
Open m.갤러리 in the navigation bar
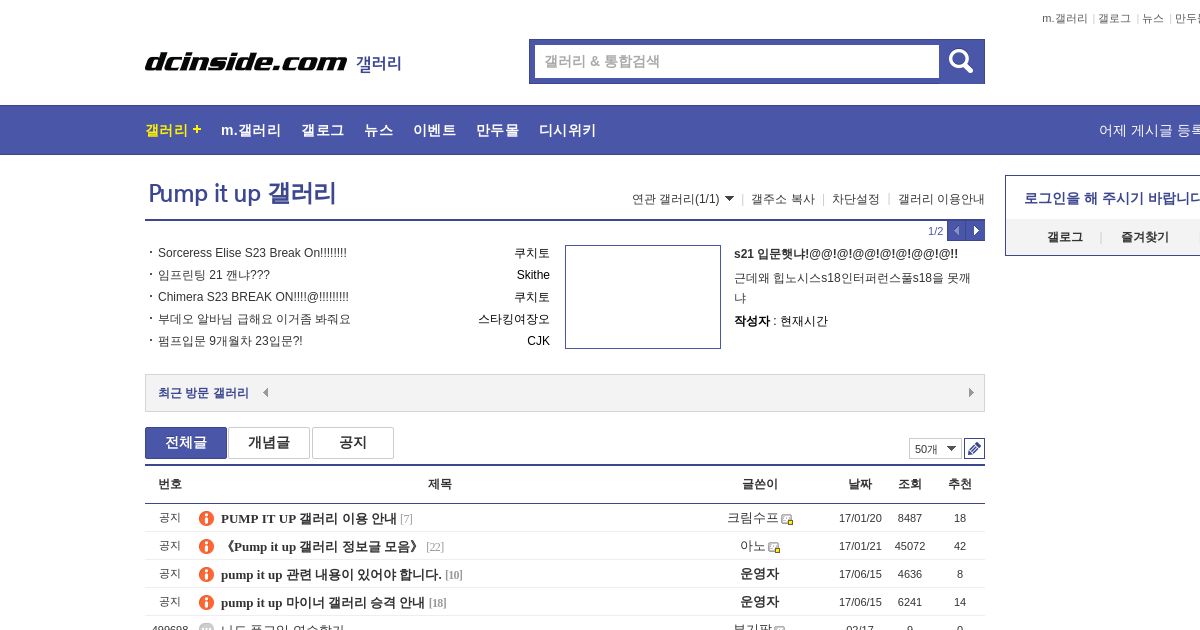(251, 130)
